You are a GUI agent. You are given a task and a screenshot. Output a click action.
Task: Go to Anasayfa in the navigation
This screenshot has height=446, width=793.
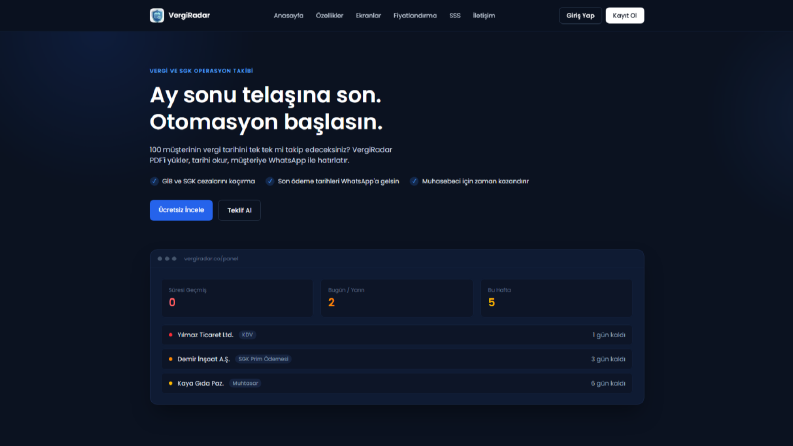[x=288, y=16]
